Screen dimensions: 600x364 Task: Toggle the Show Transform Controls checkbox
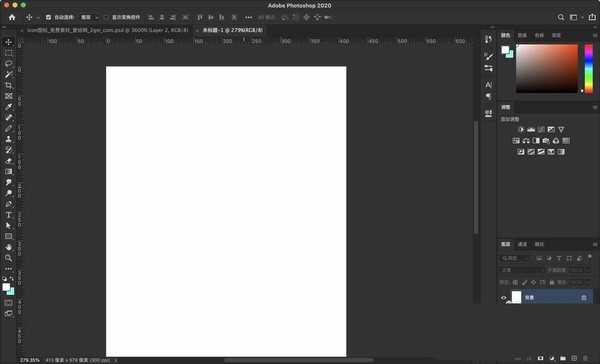106,18
